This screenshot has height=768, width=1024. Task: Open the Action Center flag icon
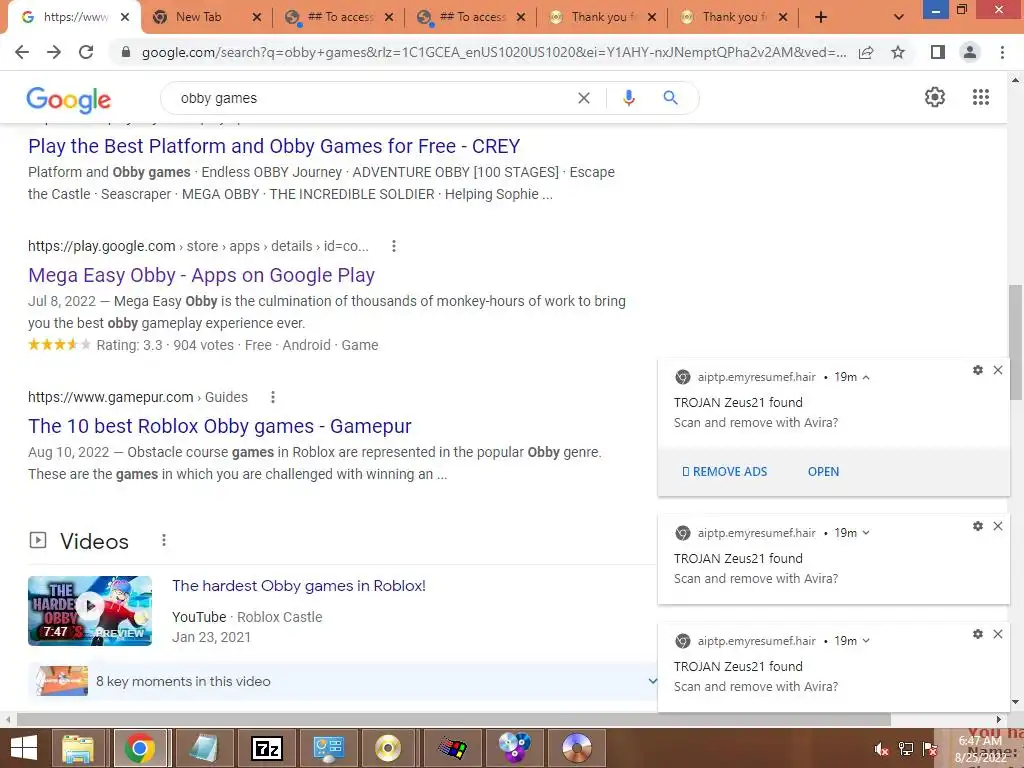pyautogui.click(x=930, y=749)
